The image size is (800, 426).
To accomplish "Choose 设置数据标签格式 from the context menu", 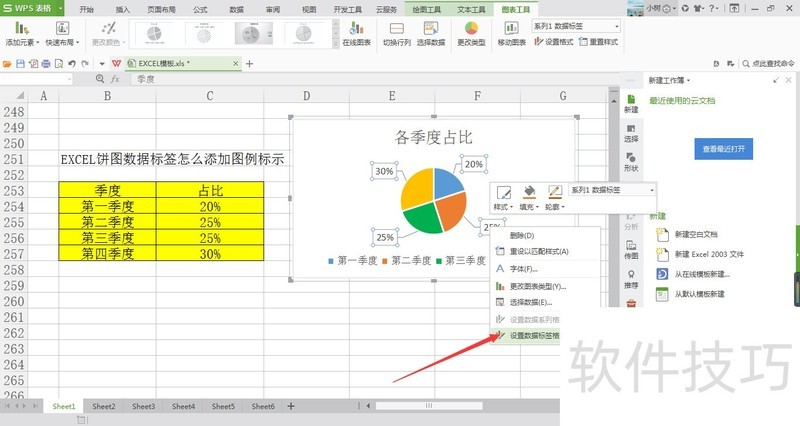I will click(x=526, y=335).
